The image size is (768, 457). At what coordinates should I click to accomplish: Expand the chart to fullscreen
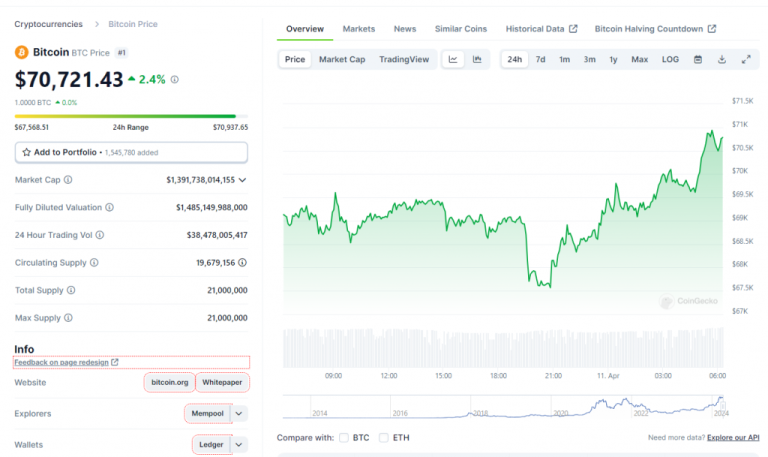(746, 59)
